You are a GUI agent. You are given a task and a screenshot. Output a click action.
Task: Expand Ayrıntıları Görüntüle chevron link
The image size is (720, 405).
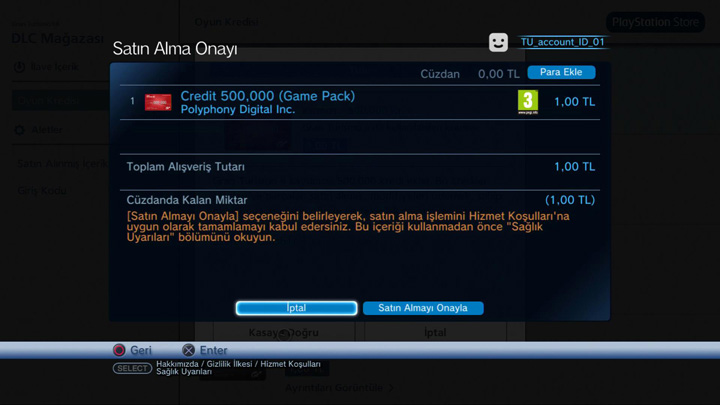[339, 388]
